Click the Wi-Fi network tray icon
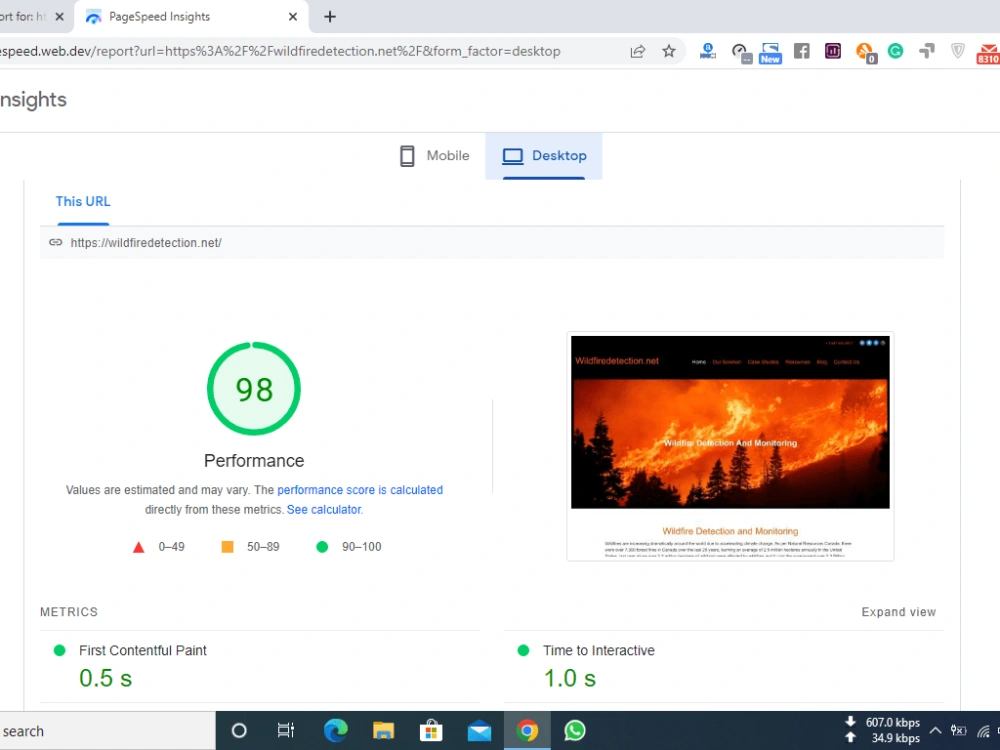 click(983, 730)
